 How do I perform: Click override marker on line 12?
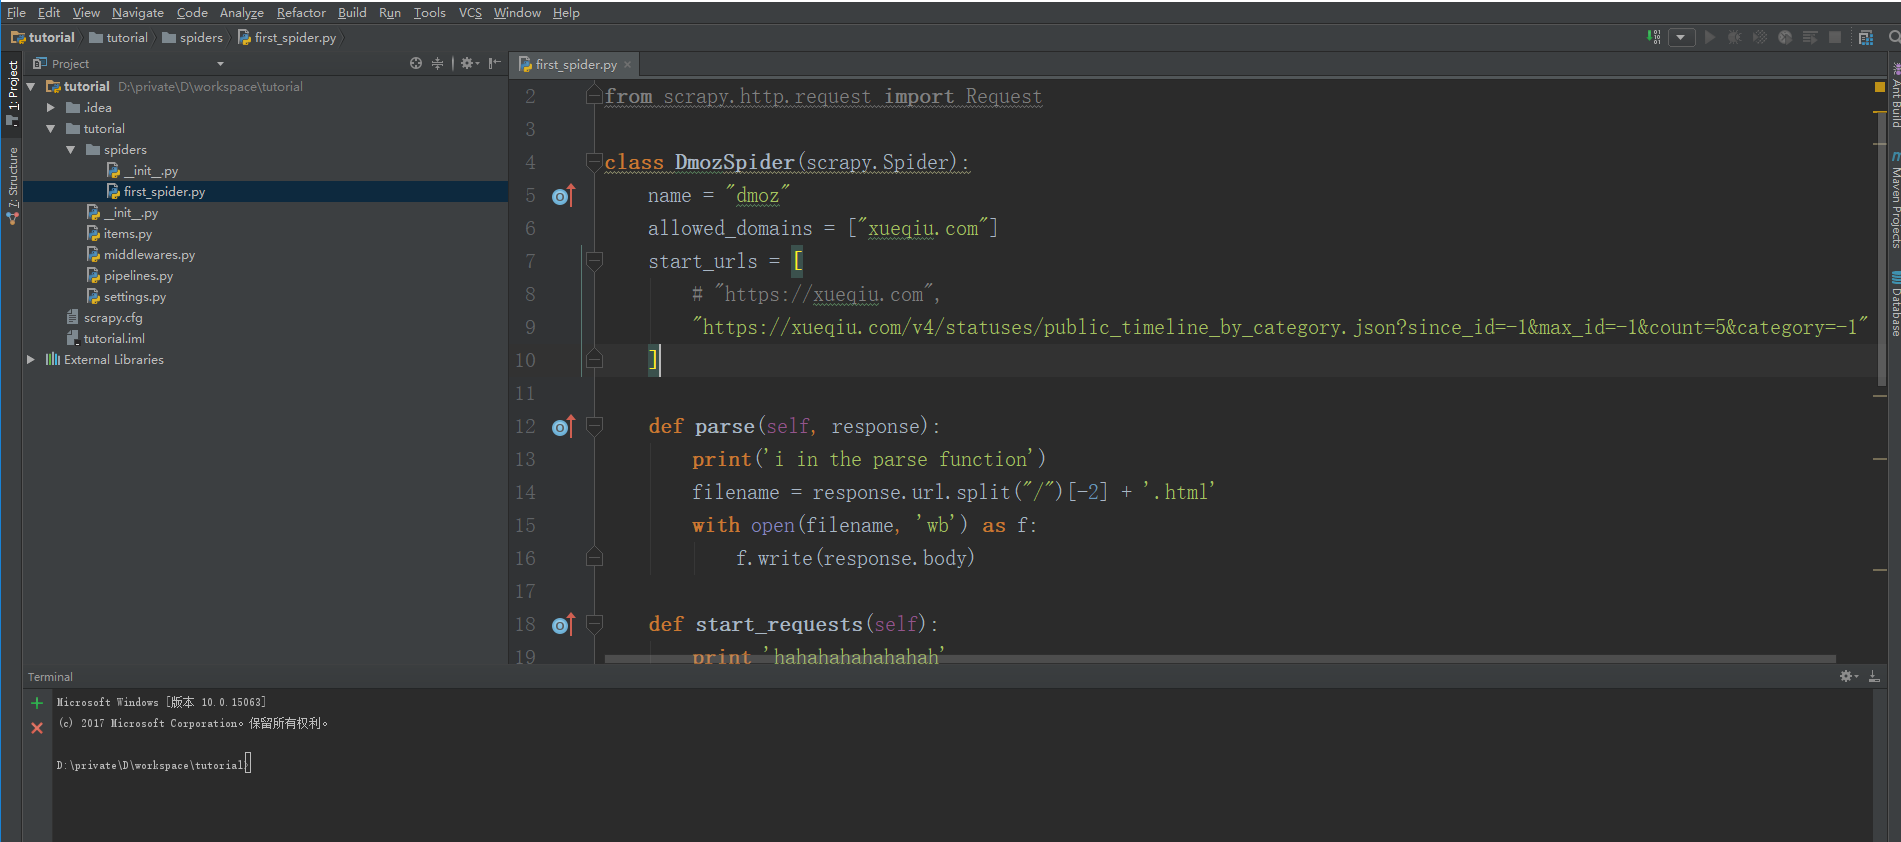point(563,427)
